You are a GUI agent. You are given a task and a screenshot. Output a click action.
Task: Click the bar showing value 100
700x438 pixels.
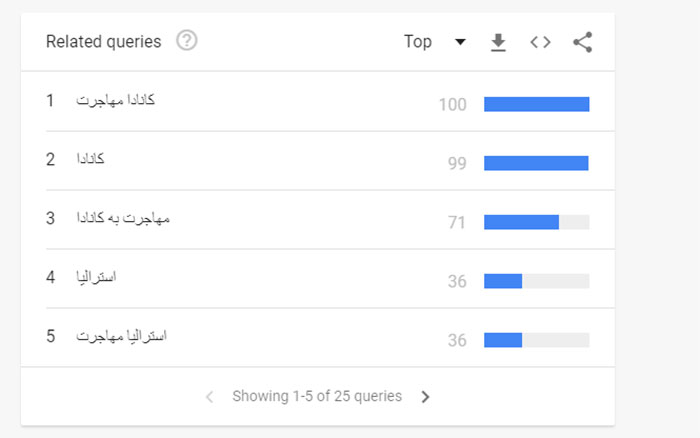point(537,104)
